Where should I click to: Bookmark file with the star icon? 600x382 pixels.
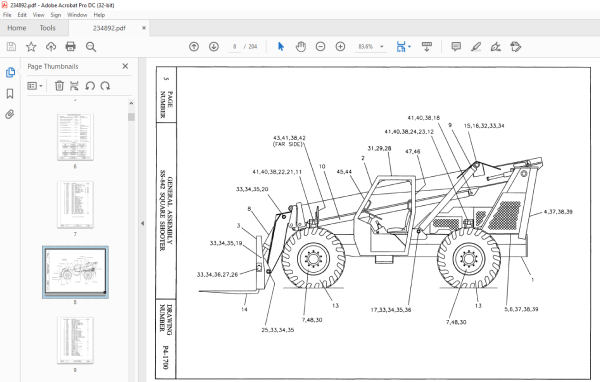point(31,47)
